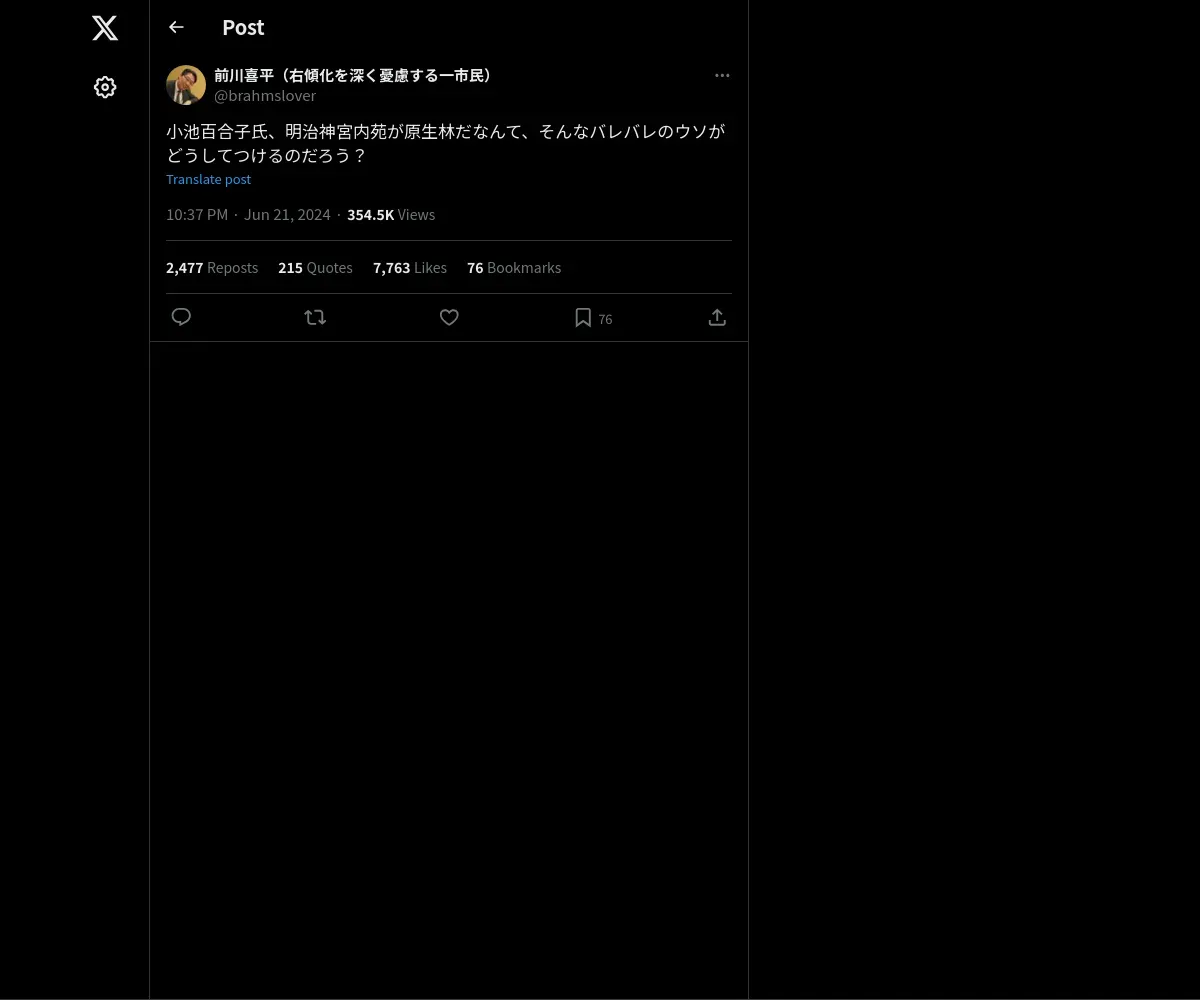The width and height of the screenshot is (1200, 1000).
Task: View the 7,763 Likes list
Action: point(410,268)
